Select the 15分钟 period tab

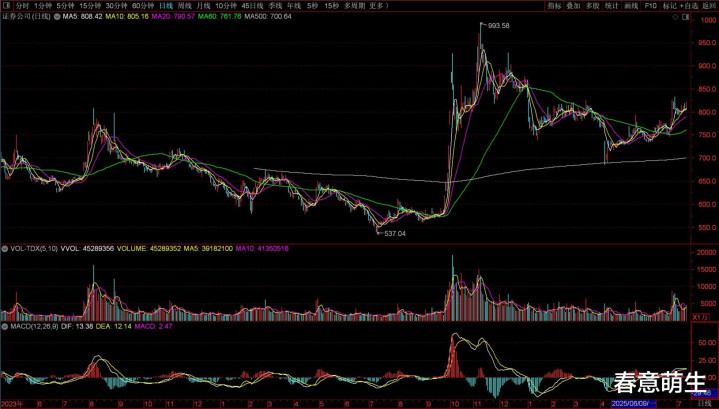(x=90, y=6)
